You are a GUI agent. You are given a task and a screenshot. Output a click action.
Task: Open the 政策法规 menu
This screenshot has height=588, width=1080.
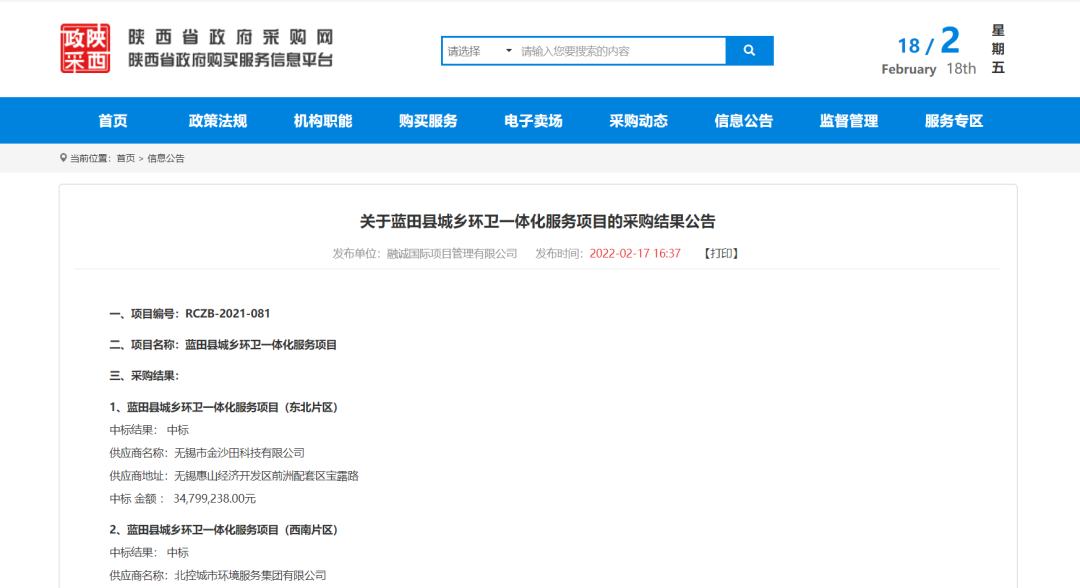[217, 121]
